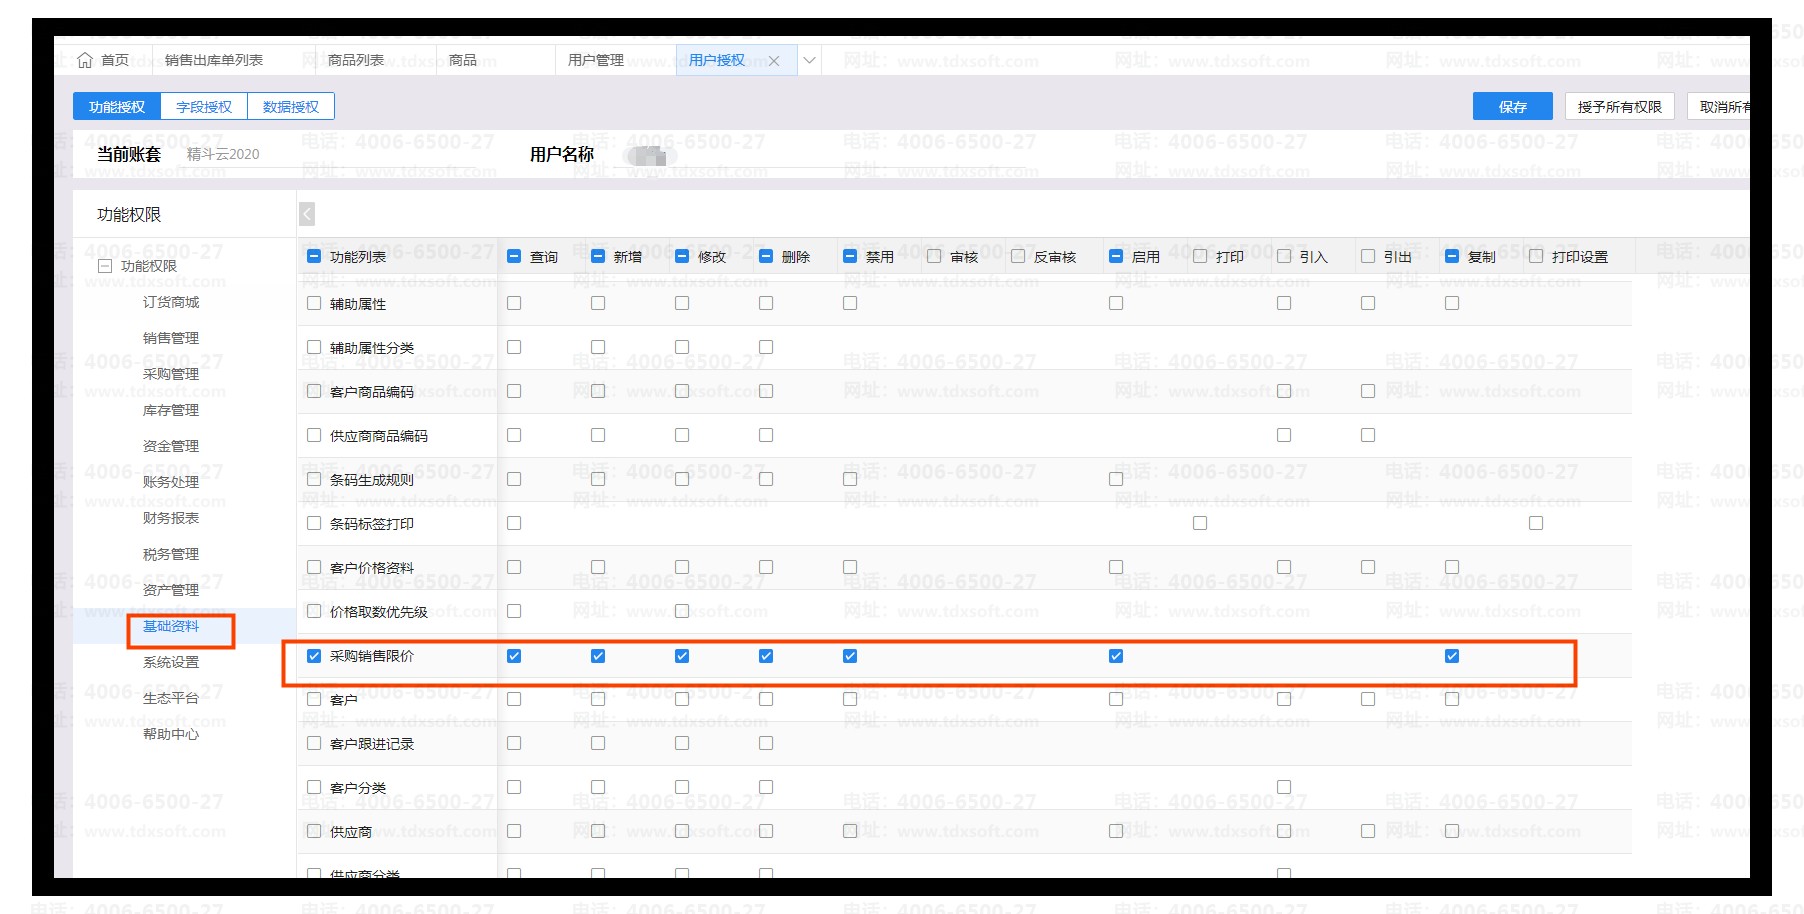
Task: Check the 辅助属性 row checkbox
Action: coord(314,303)
